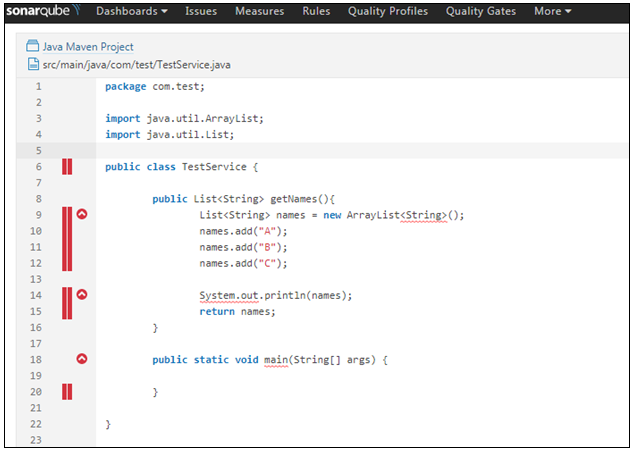
Task: Click the underlined System.out on line 14
Action: coord(229,296)
